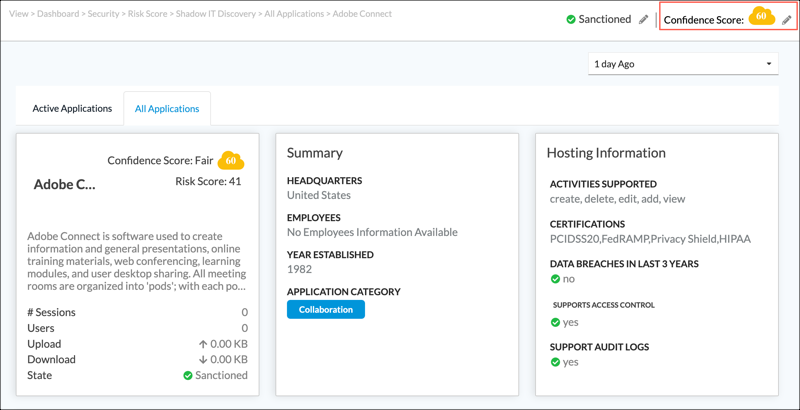Click the 'Users' row label

pos(41,328)
